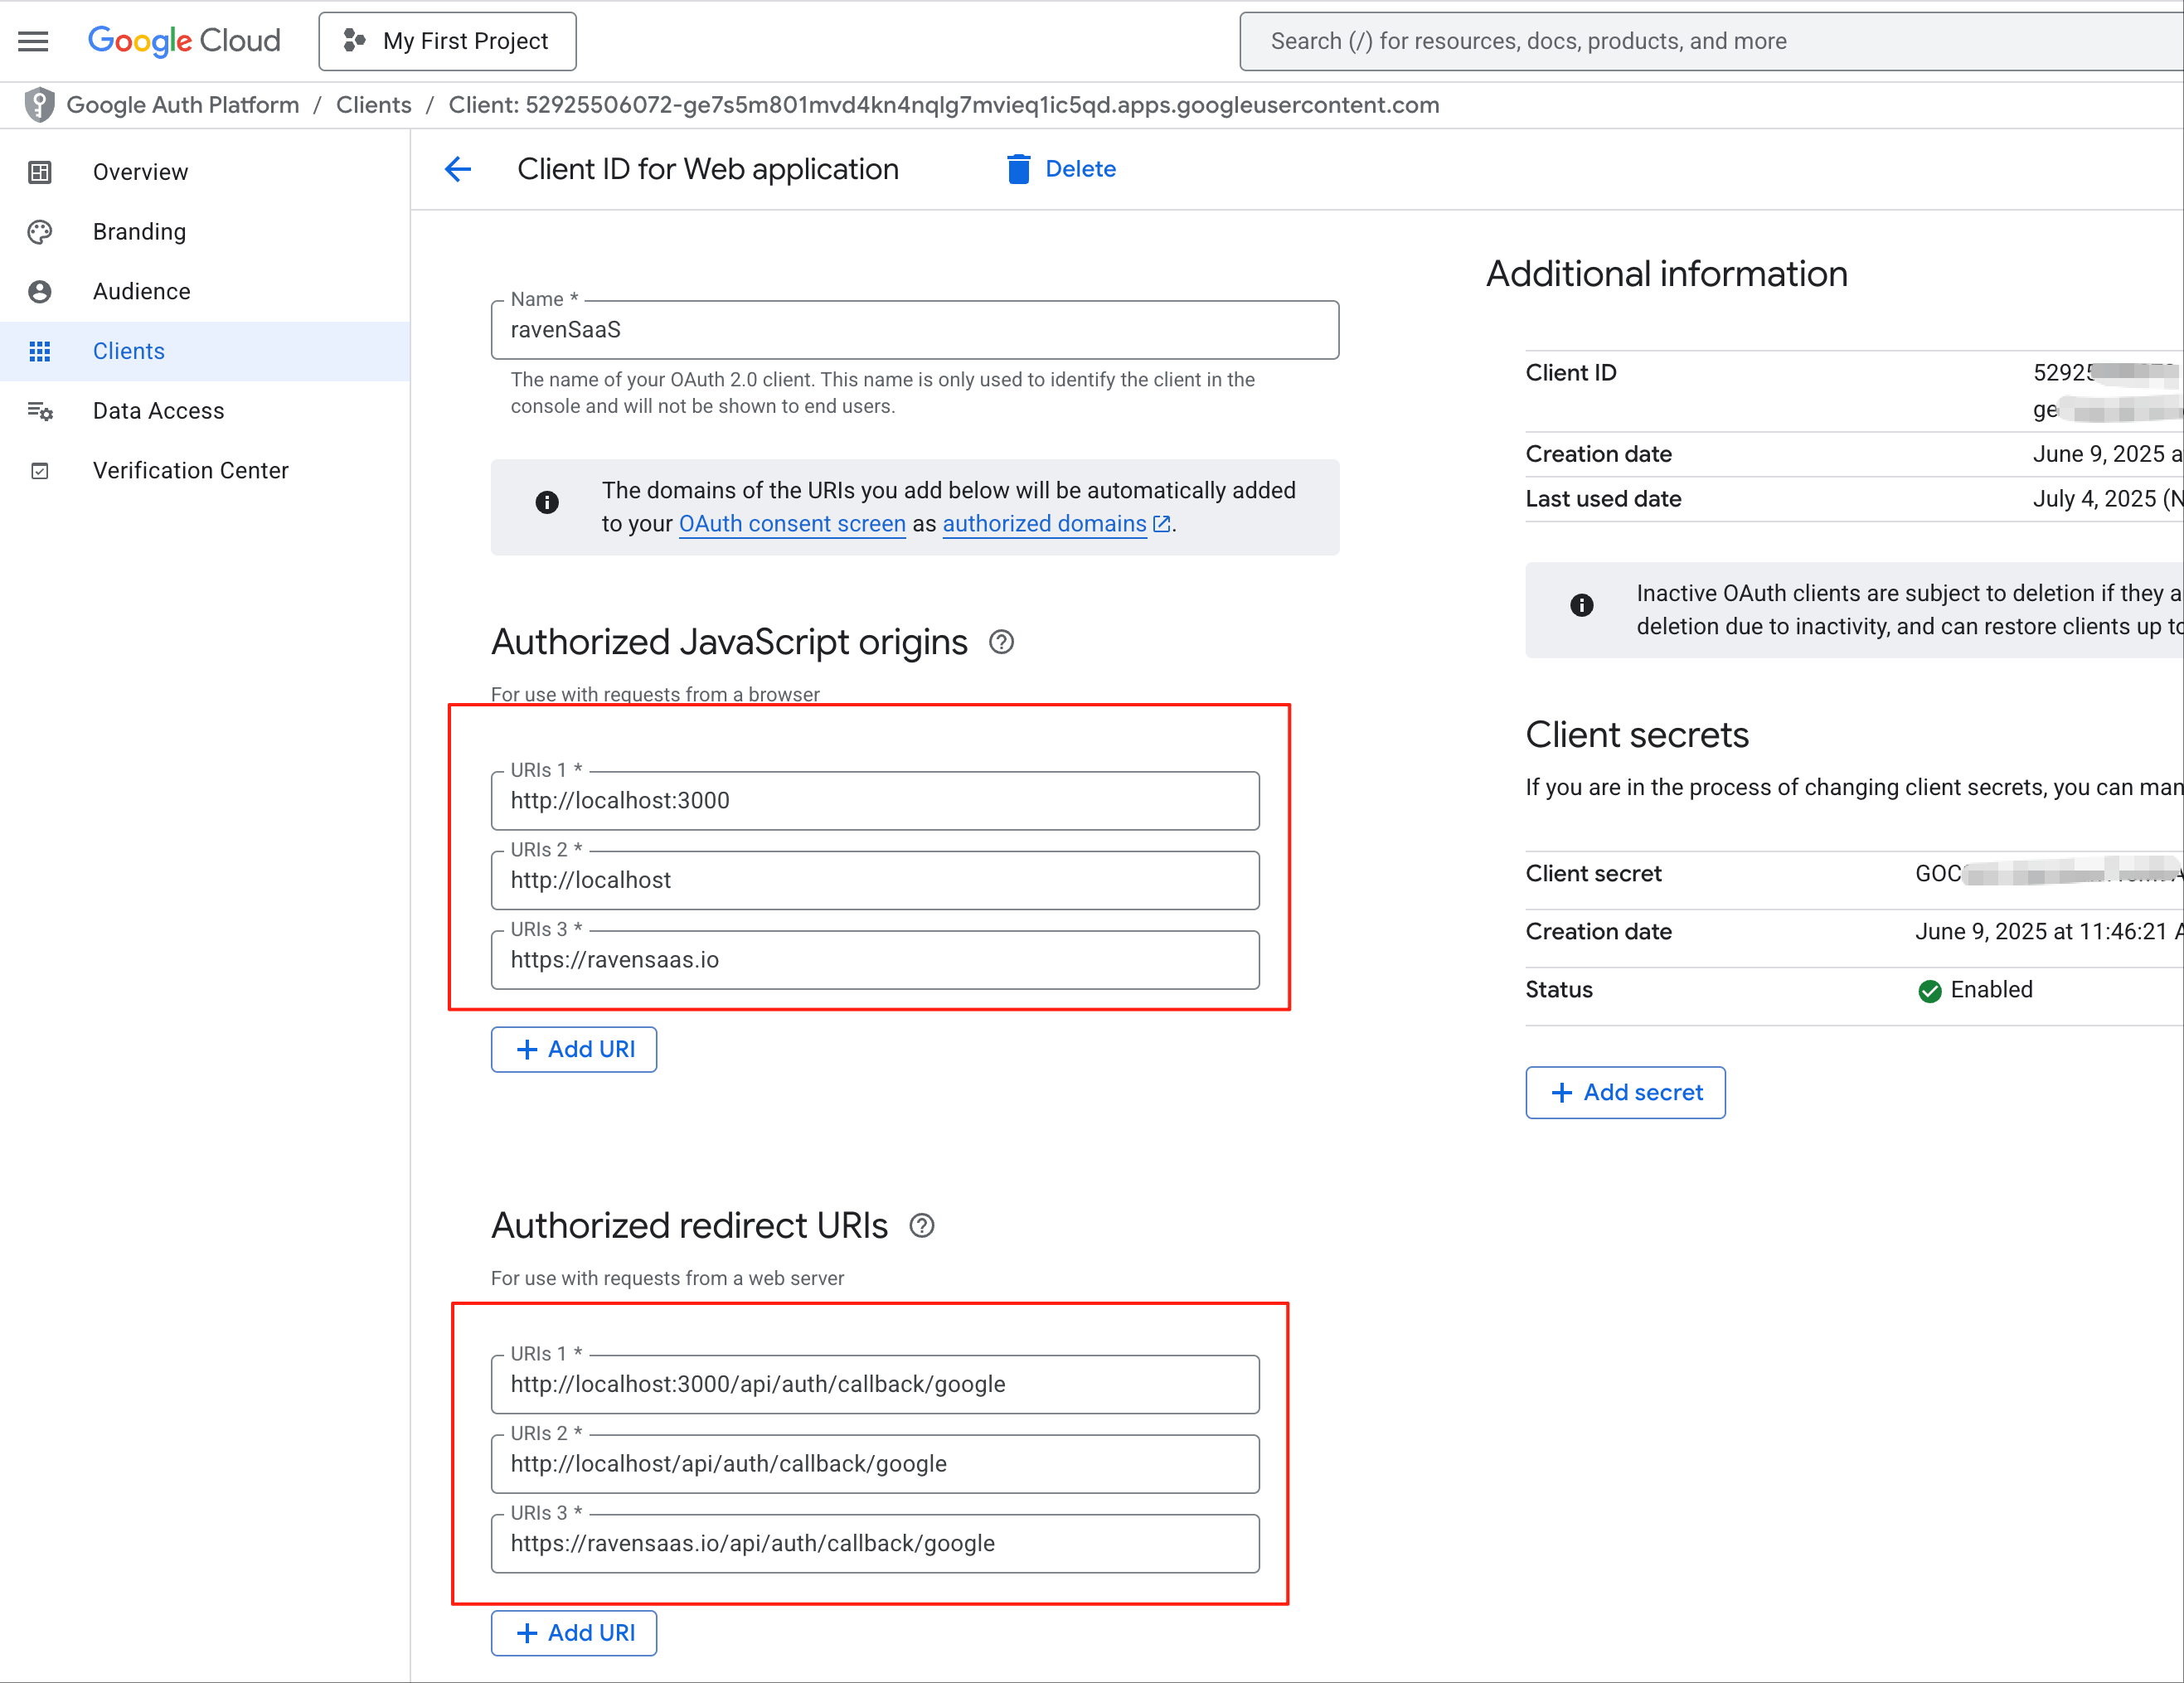Click the Branding palette icon
Screen dimensions: 2184x1683
click(x=40, y=232)
